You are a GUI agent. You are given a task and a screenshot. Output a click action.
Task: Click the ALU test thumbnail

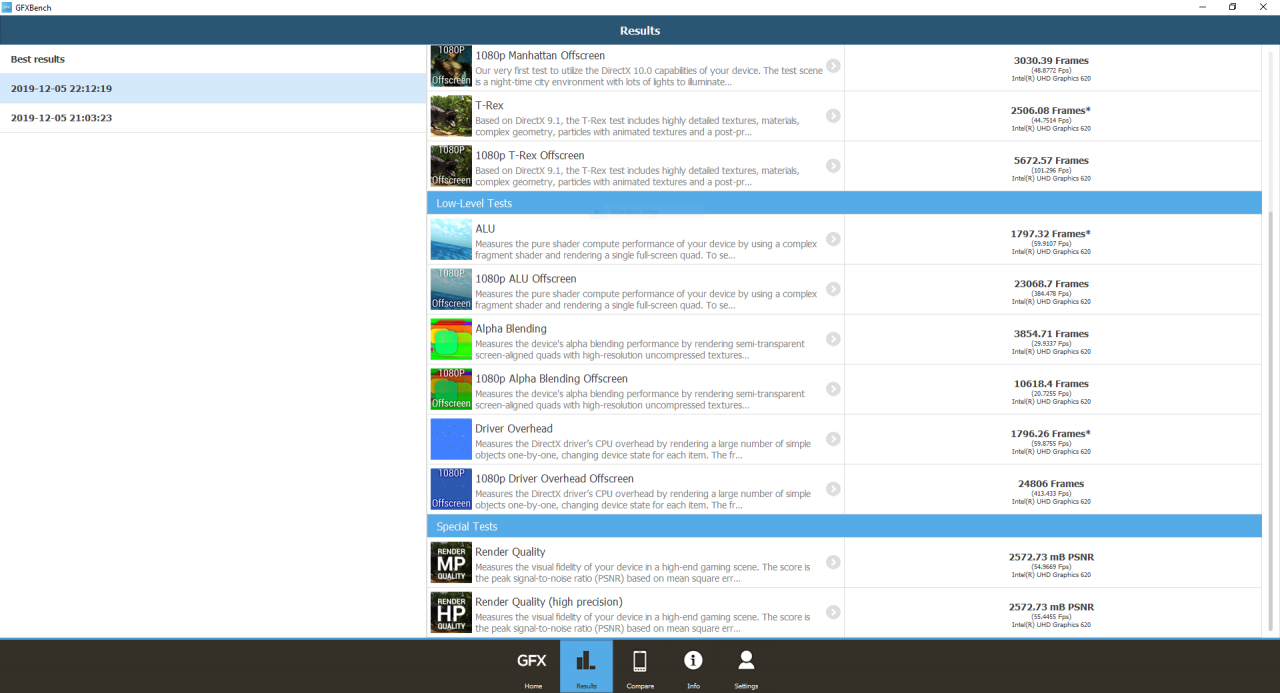(x=451, y=239)
